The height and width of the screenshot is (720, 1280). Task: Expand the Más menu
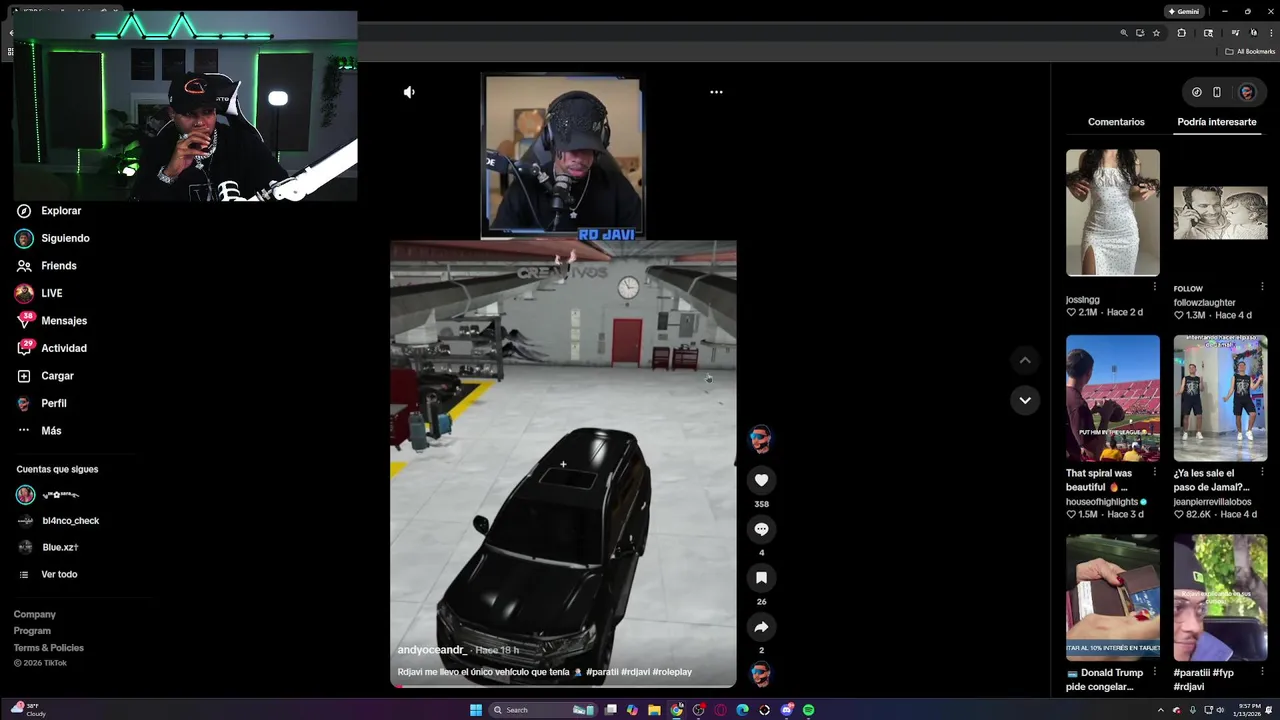(40, 431)
